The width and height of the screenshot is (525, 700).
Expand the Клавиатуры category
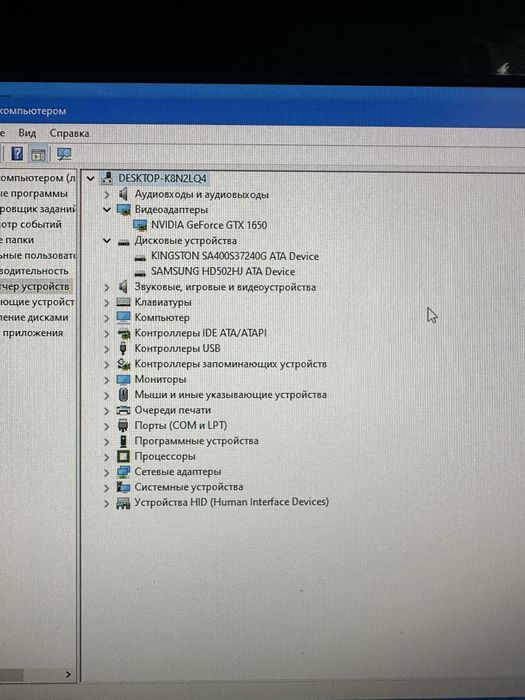[x=107, y=303]
